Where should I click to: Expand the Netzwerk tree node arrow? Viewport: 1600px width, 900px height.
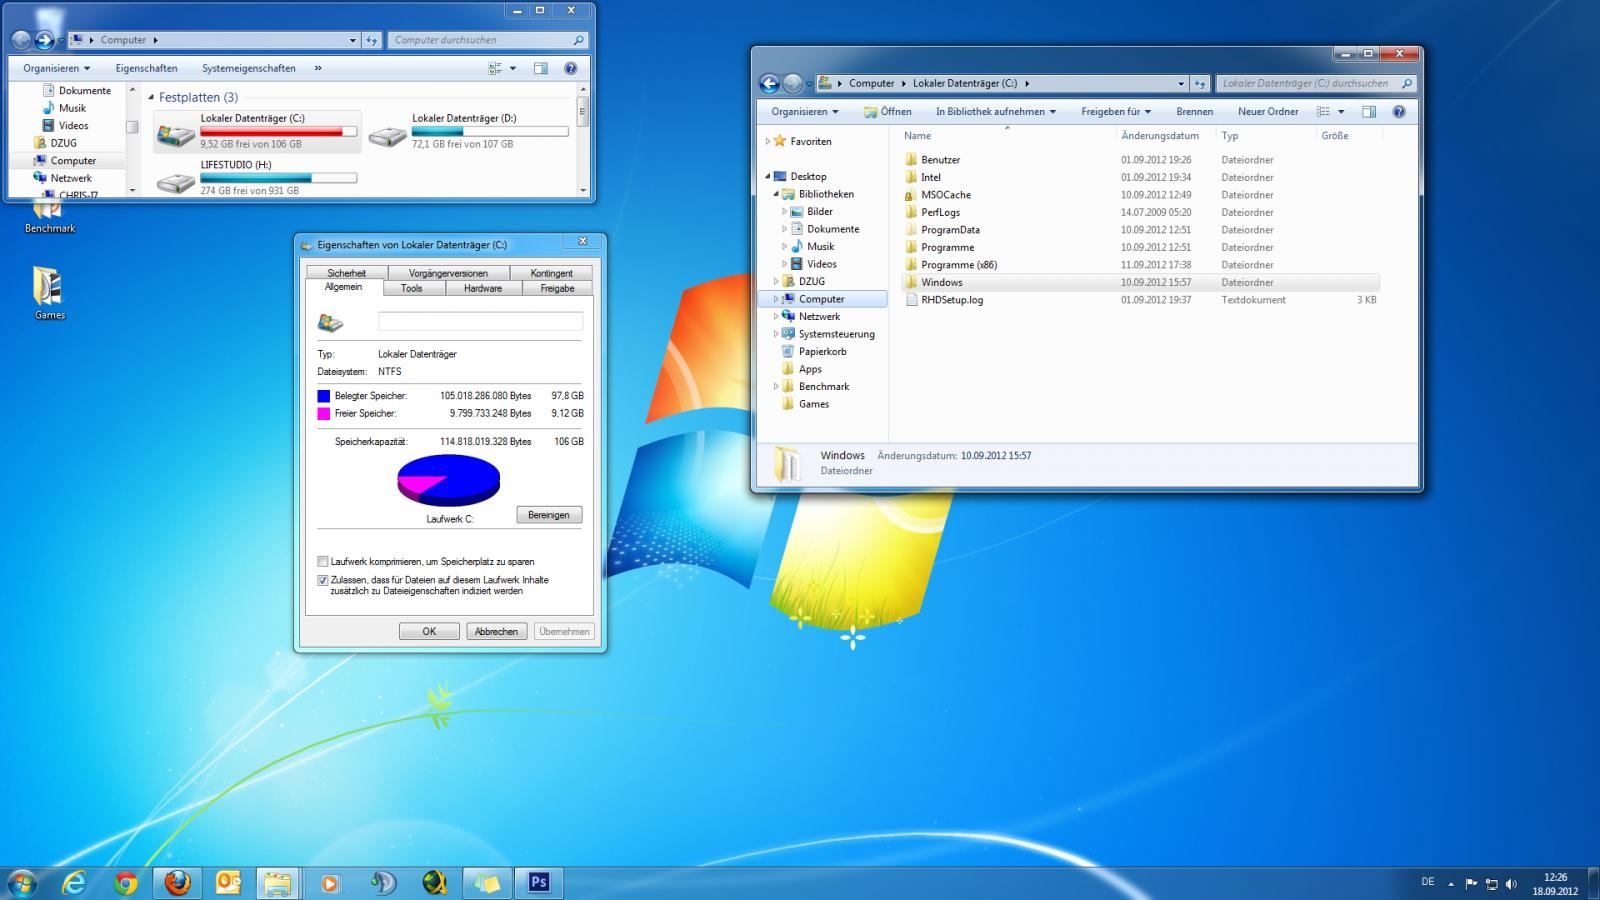tap(776, 317)
